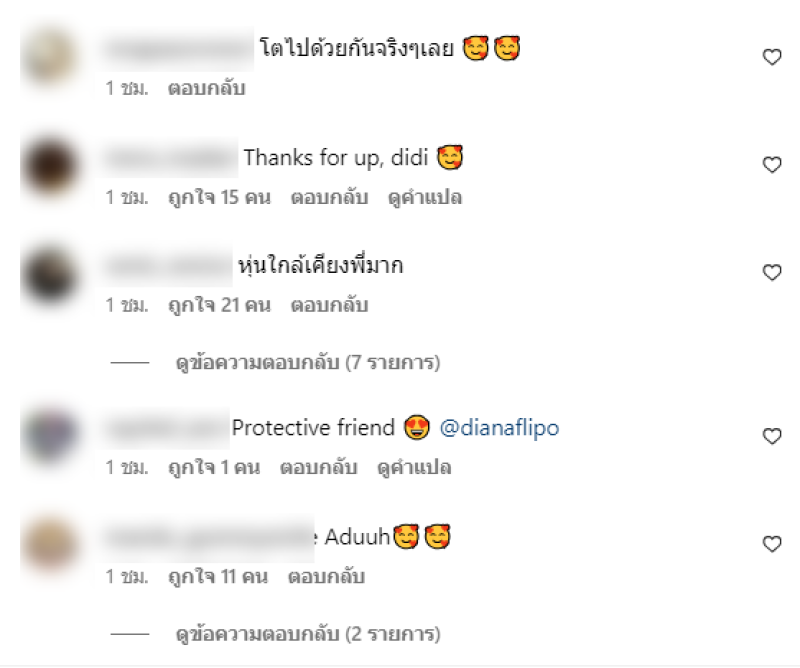The width and height of the screenshot is (800, 668).
Task: Tap the heart next to 'Aduuh' comment
Action: [771, 543]
